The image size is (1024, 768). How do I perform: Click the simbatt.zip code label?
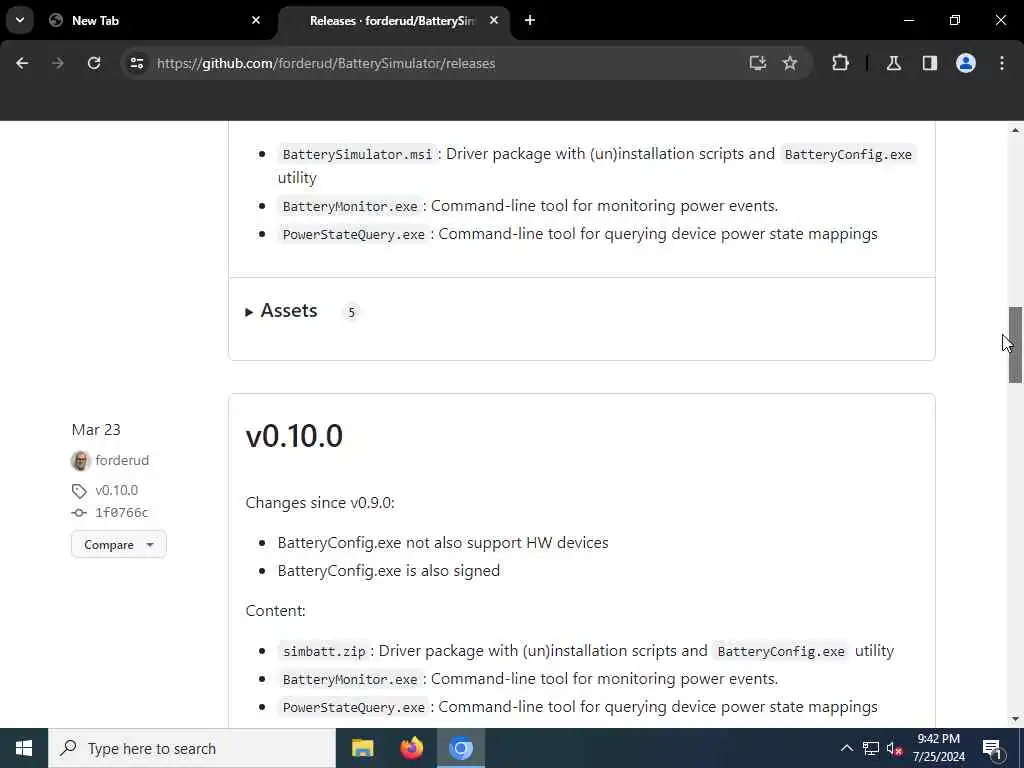point(324,651)
